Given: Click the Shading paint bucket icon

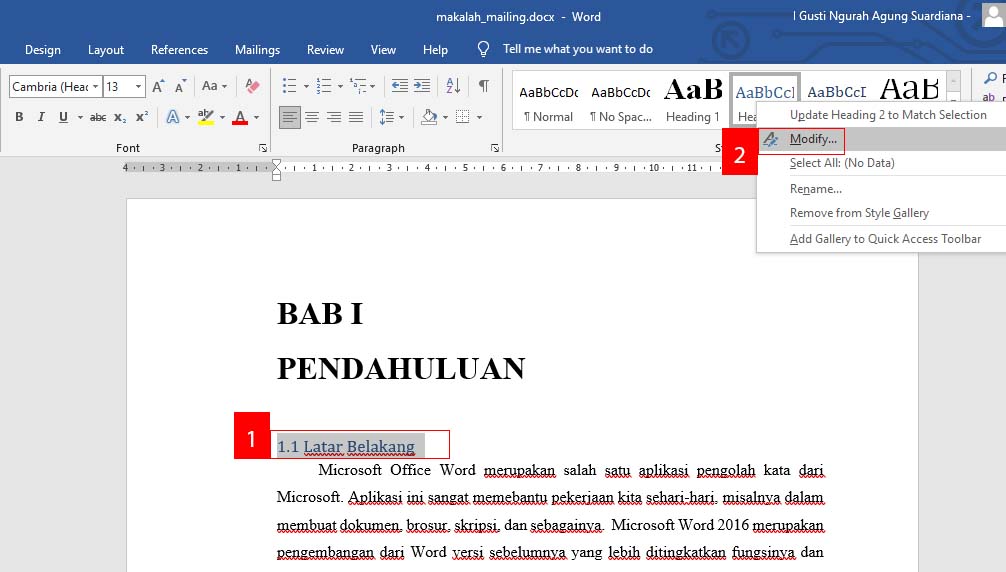Looking at the screenshot, I should point(429,117).
